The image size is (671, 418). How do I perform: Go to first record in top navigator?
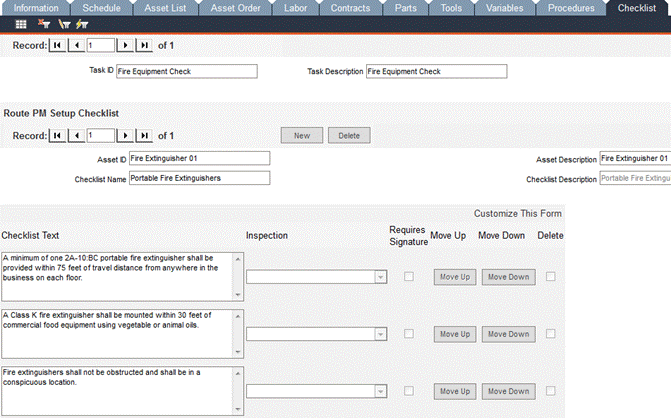pyautogui.click(x=57, y=46)
